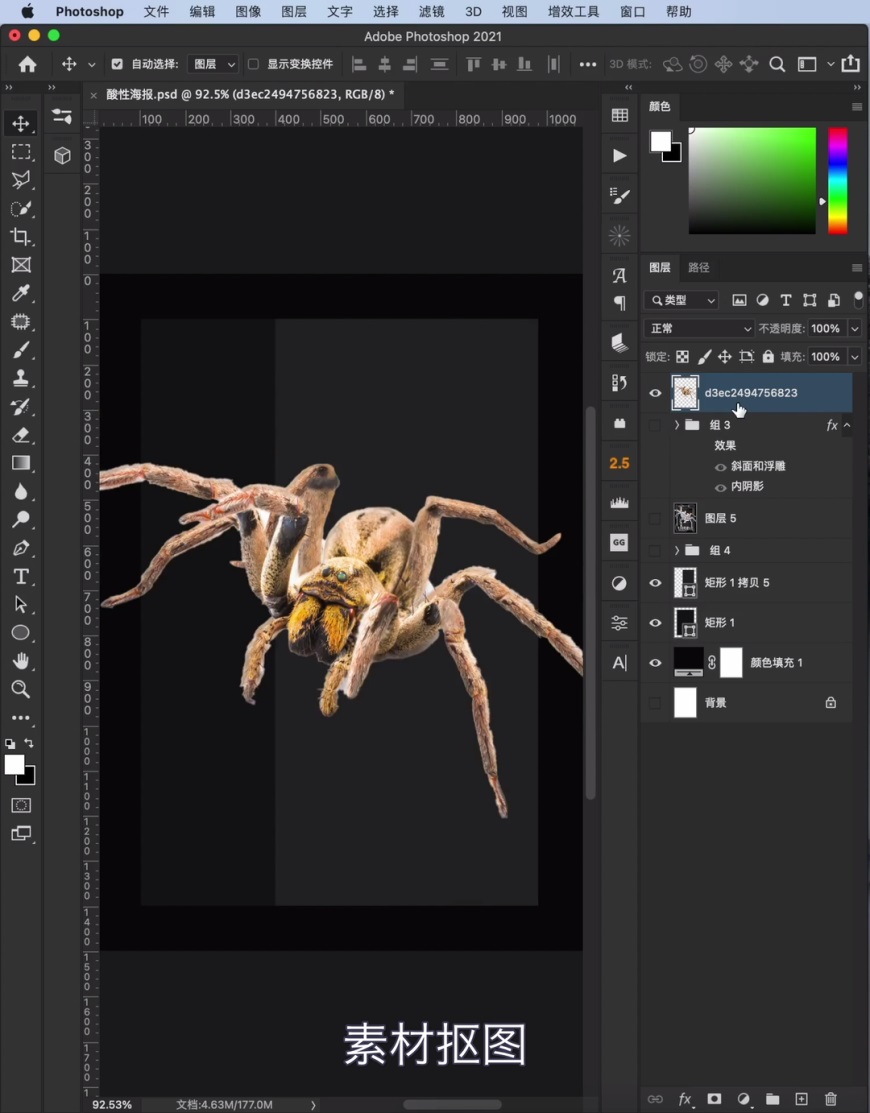Open the blend mode 正常 dropdown
The image size is (870, 1113).
[x=700, y=329]
